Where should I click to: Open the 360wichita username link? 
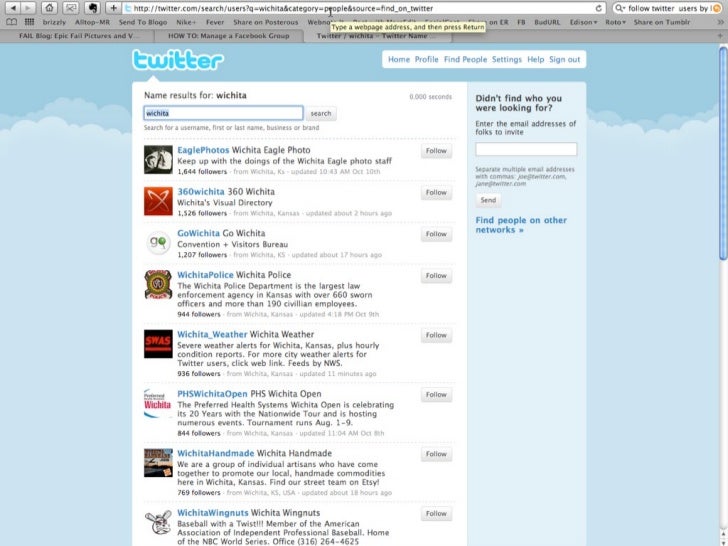pyautogui.click(x=201, y=192)
